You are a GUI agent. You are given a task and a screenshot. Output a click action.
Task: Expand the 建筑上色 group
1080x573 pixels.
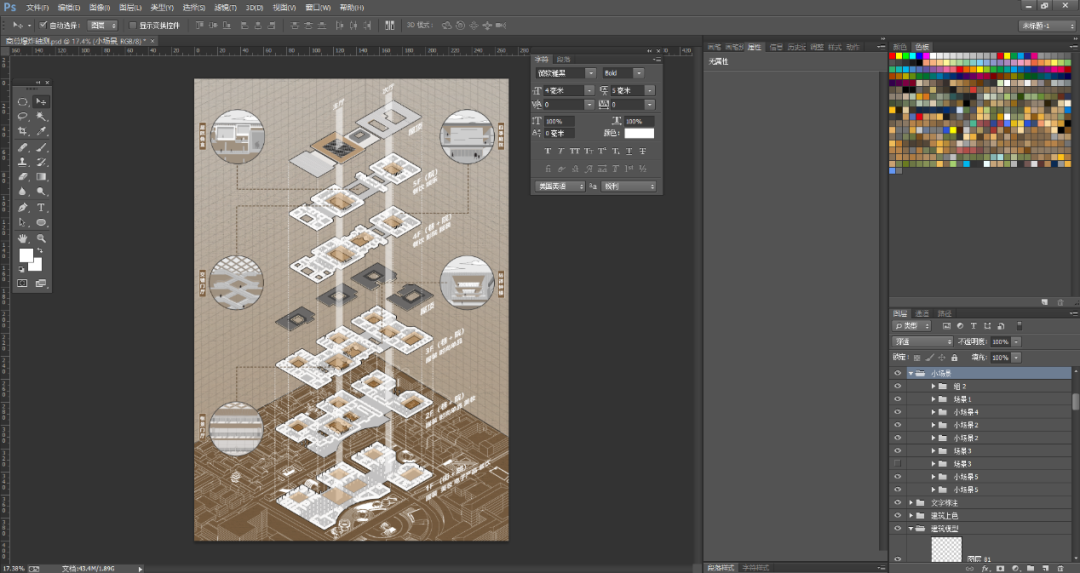point(911,515)
